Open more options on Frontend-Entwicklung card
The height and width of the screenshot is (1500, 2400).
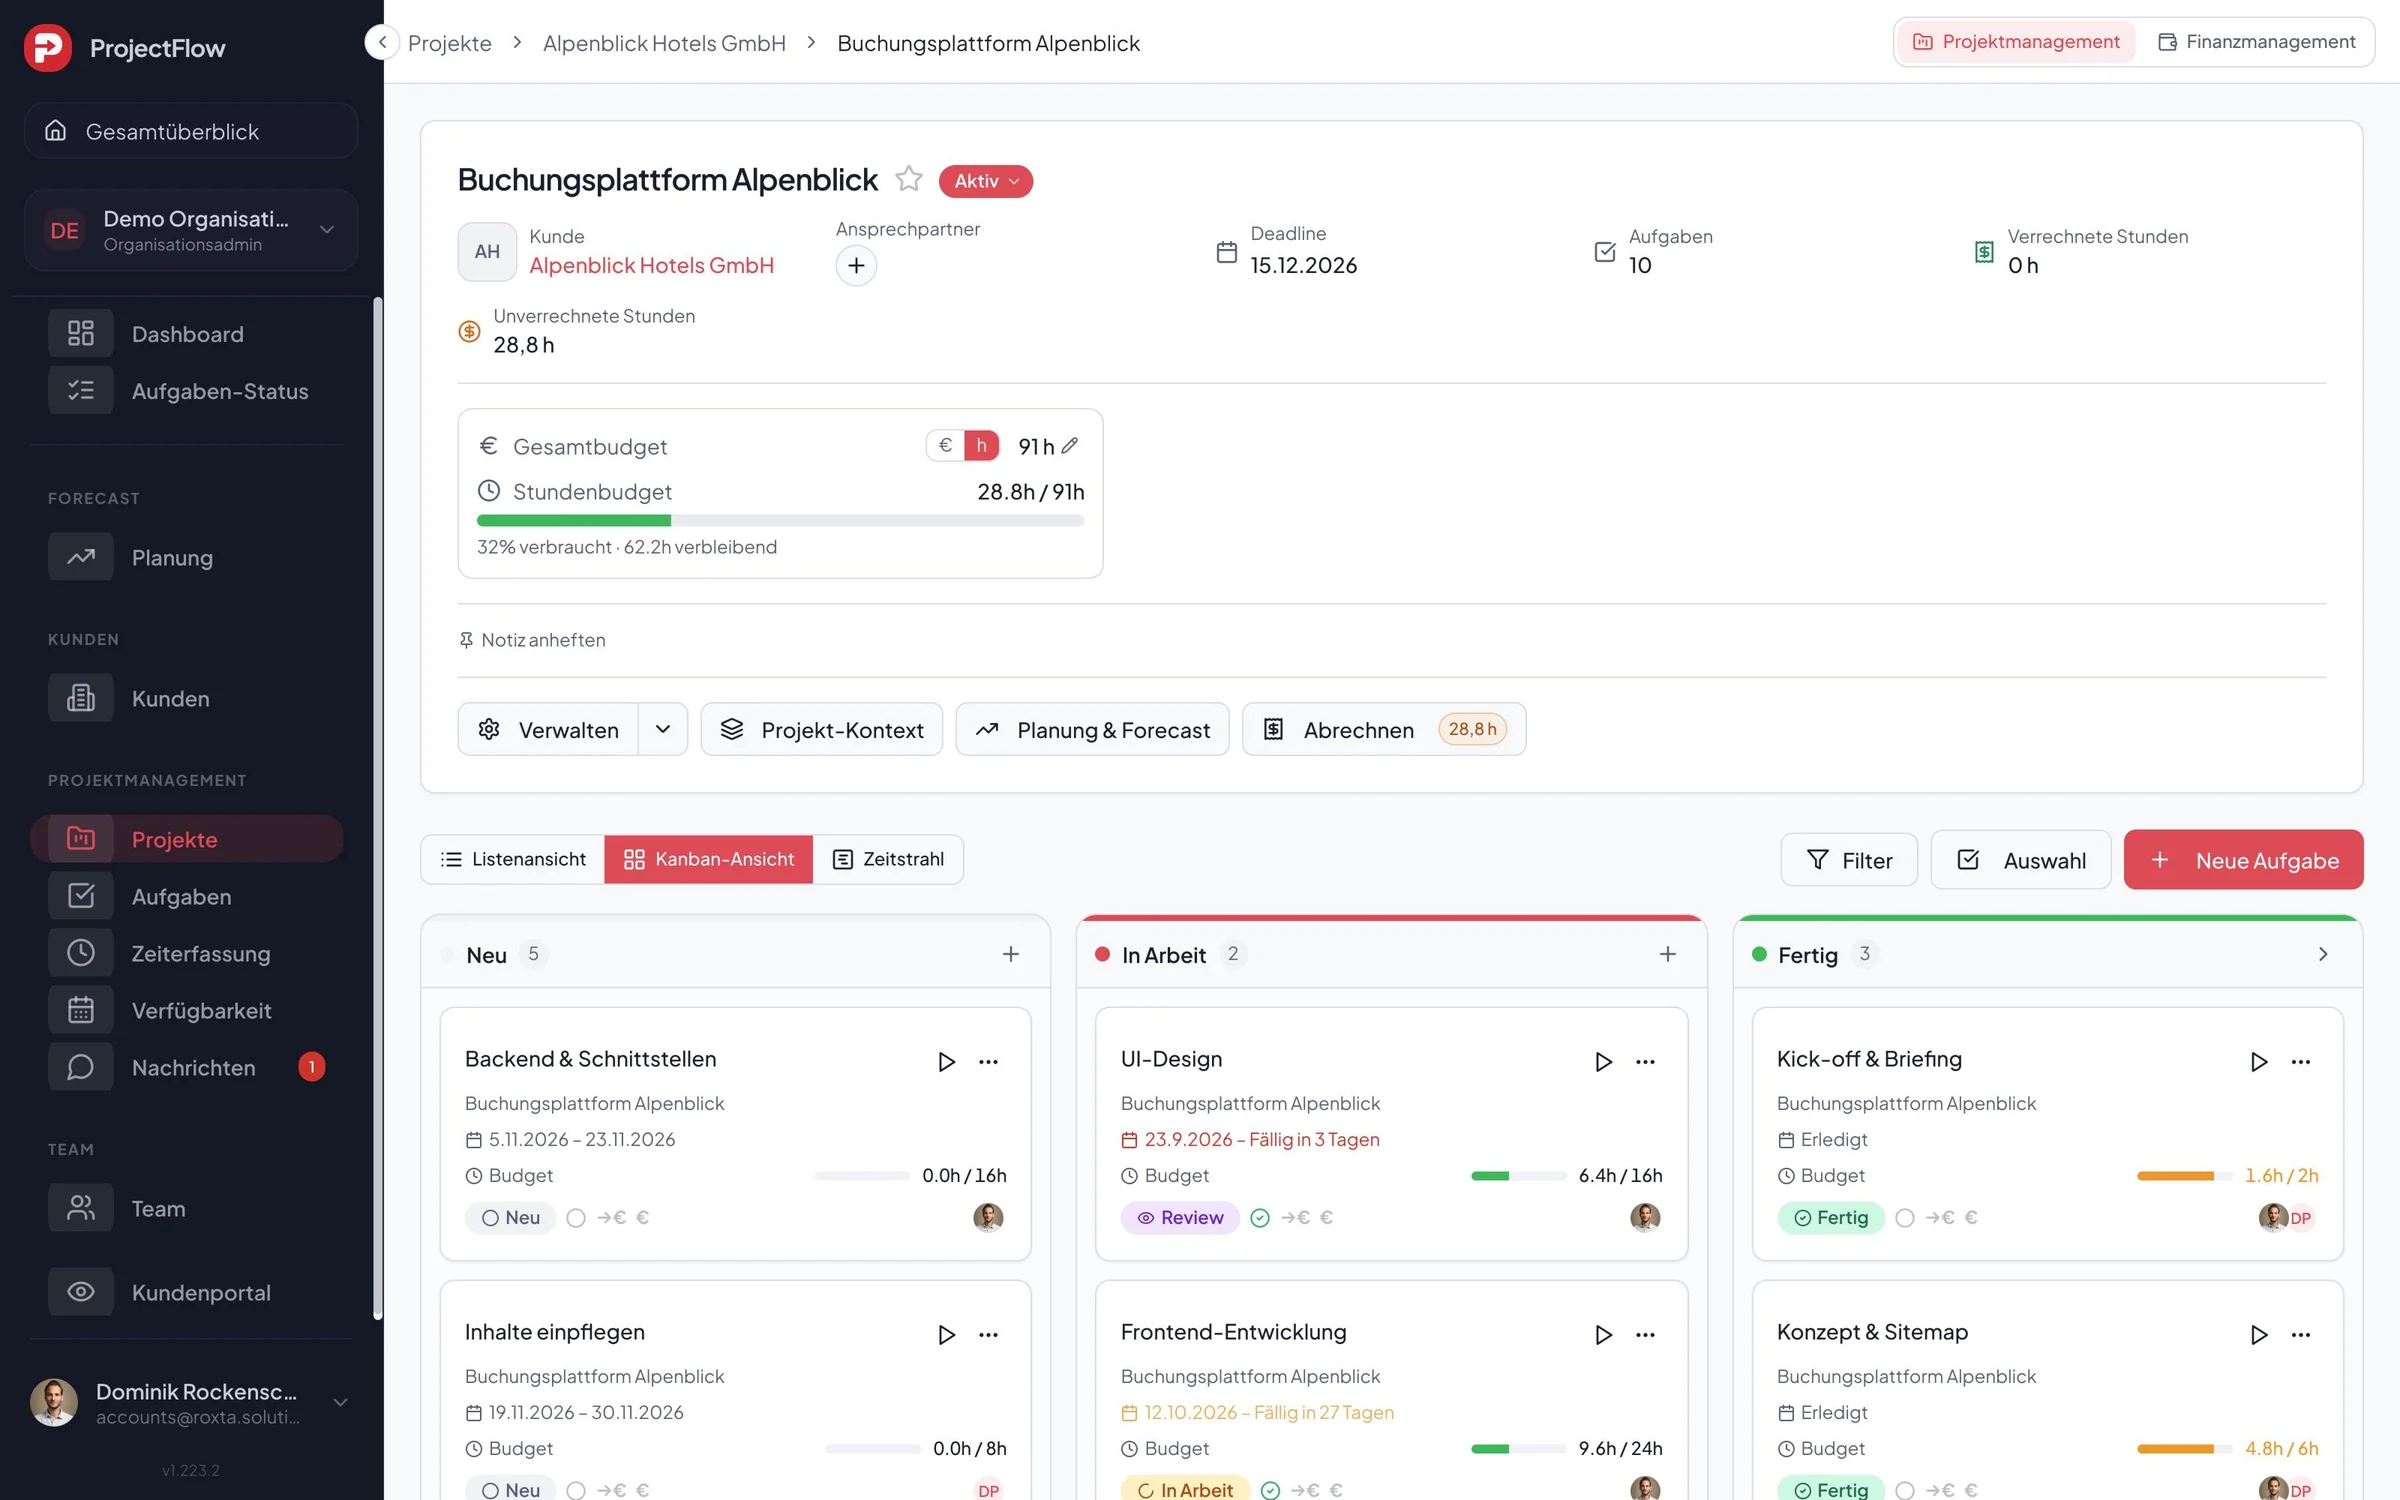point(1645,1334)
